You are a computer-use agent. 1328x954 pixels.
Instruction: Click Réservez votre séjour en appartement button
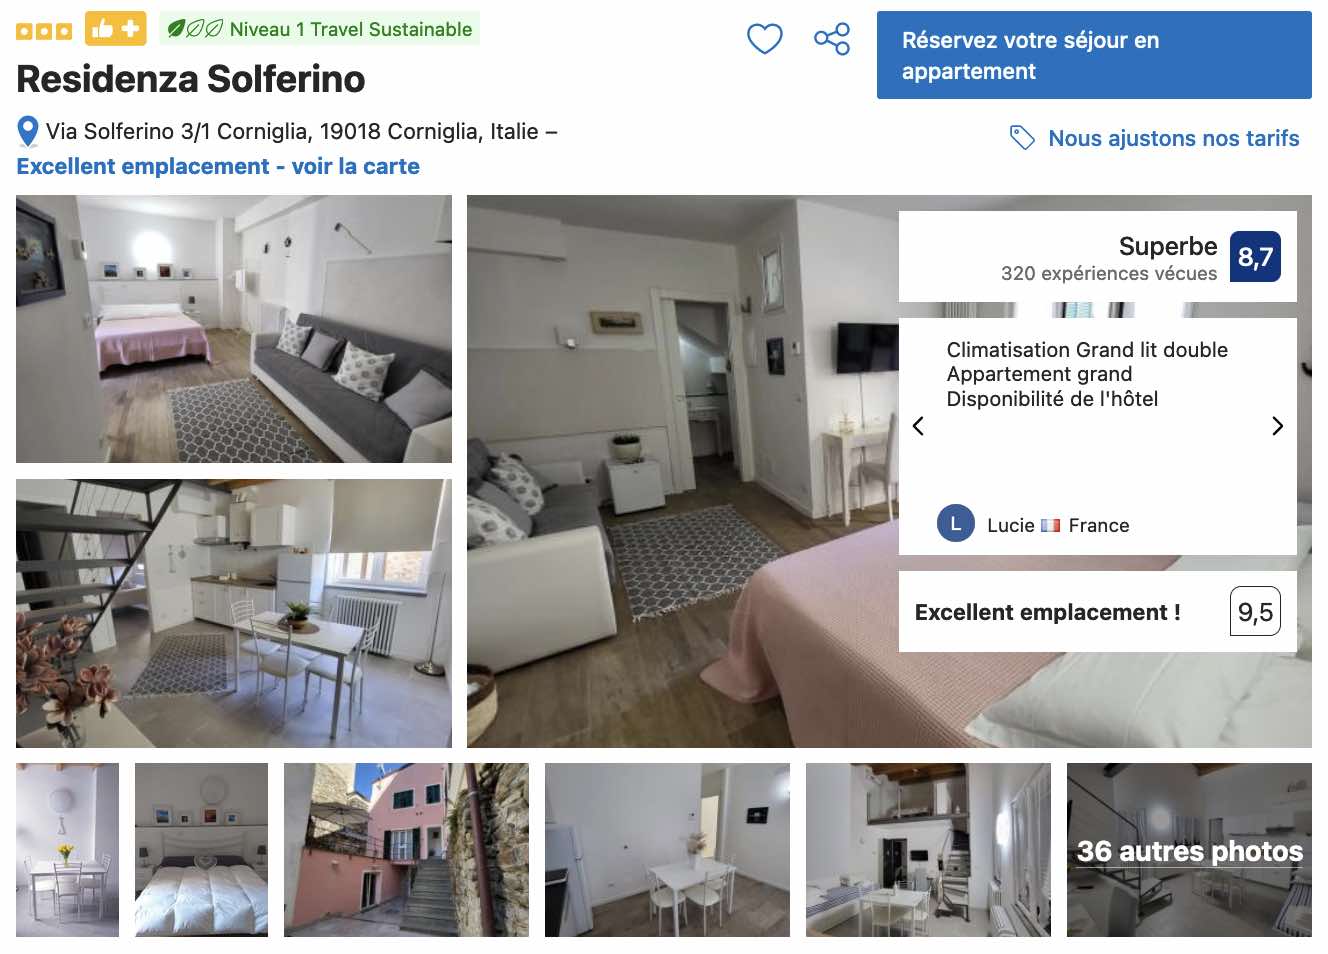tap(1094, 55)
